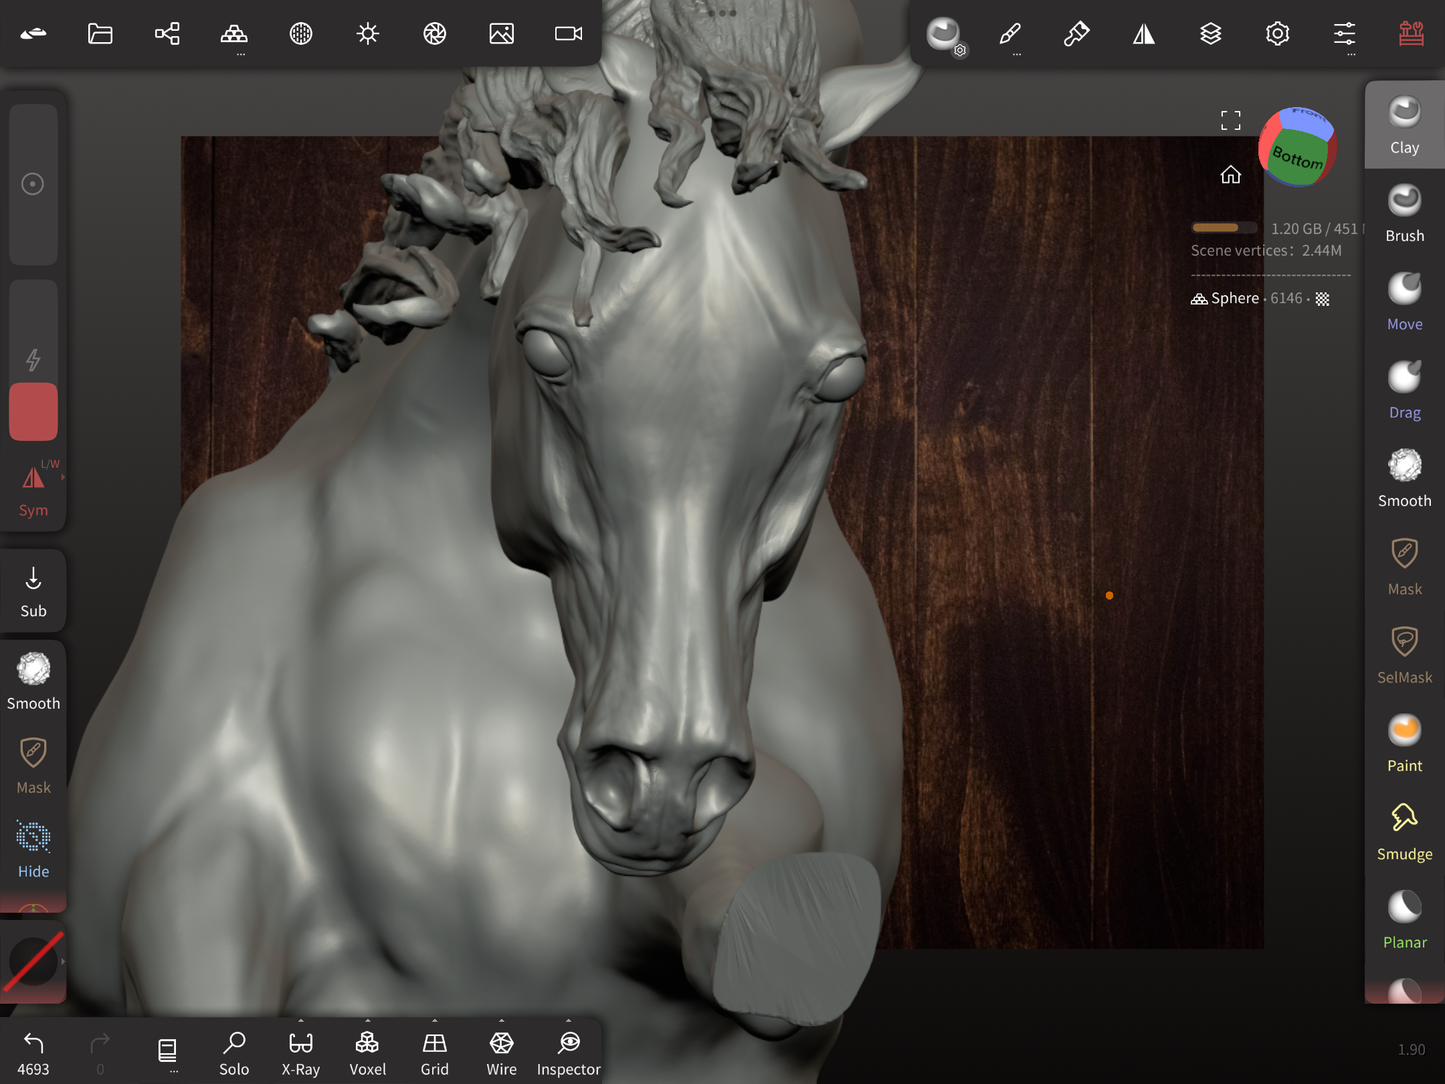The height and width of the screenshot is (1084, 1445).
Task: Open the background image icon
Action: pos(501,33)
